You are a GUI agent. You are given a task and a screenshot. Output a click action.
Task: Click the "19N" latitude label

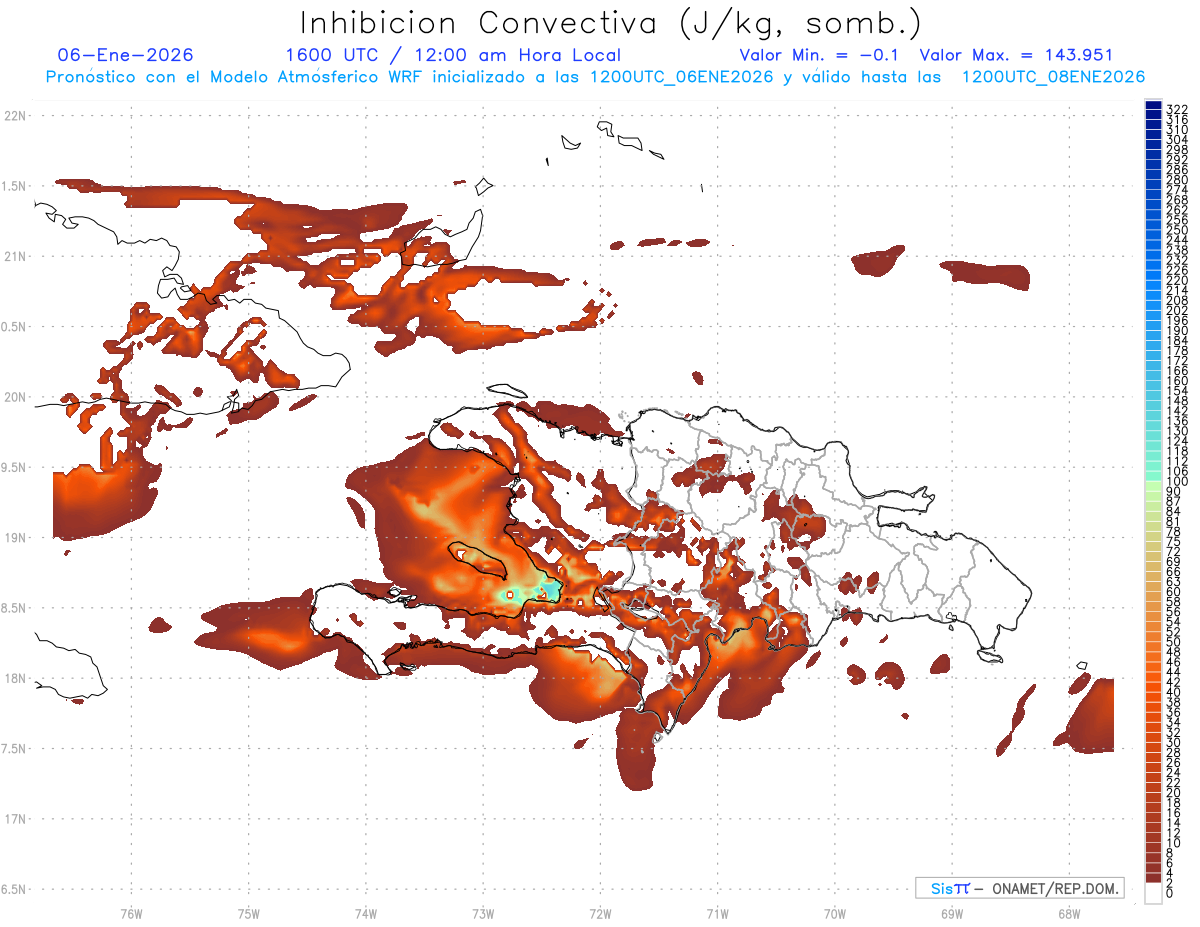pyautogui.click(x=16, y=537)
